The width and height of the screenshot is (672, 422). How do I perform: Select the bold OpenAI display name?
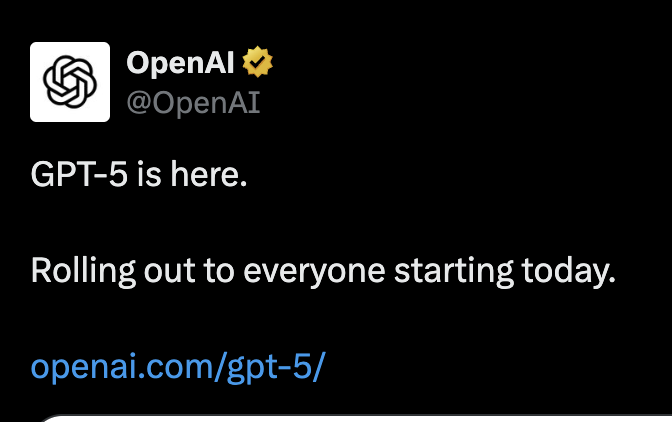[180, 63]
